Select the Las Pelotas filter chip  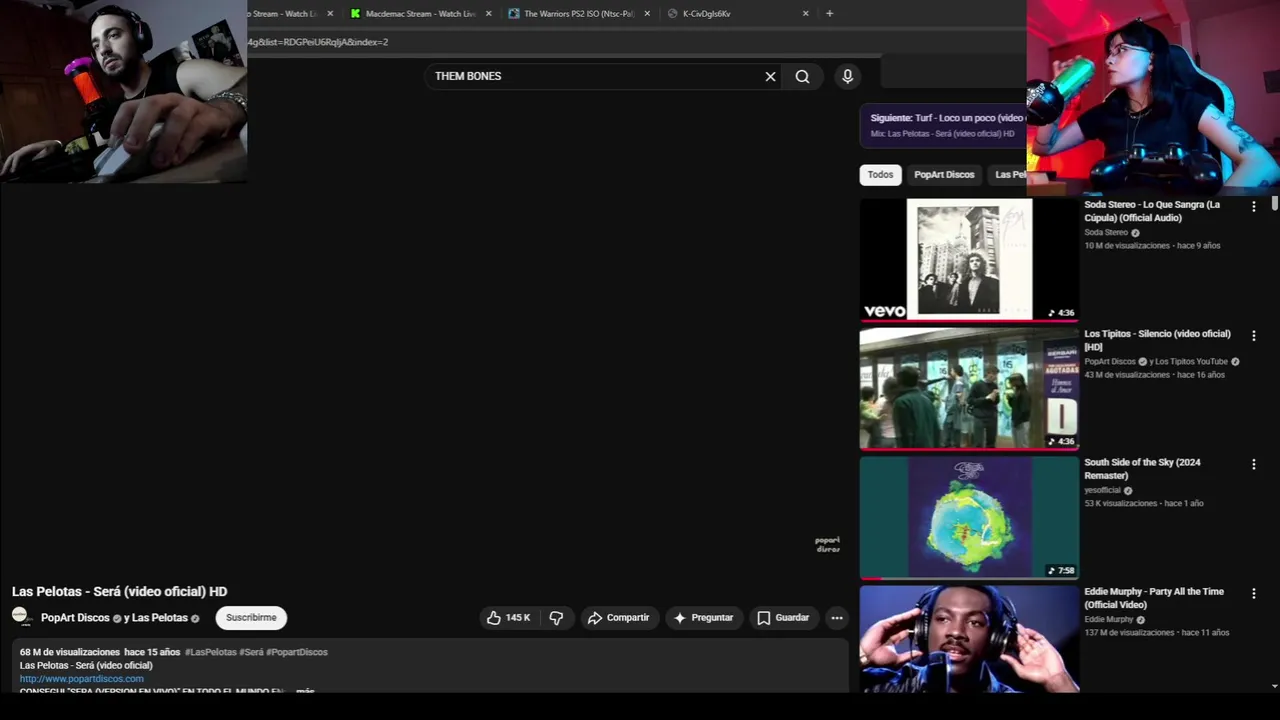coord(1010,174)
